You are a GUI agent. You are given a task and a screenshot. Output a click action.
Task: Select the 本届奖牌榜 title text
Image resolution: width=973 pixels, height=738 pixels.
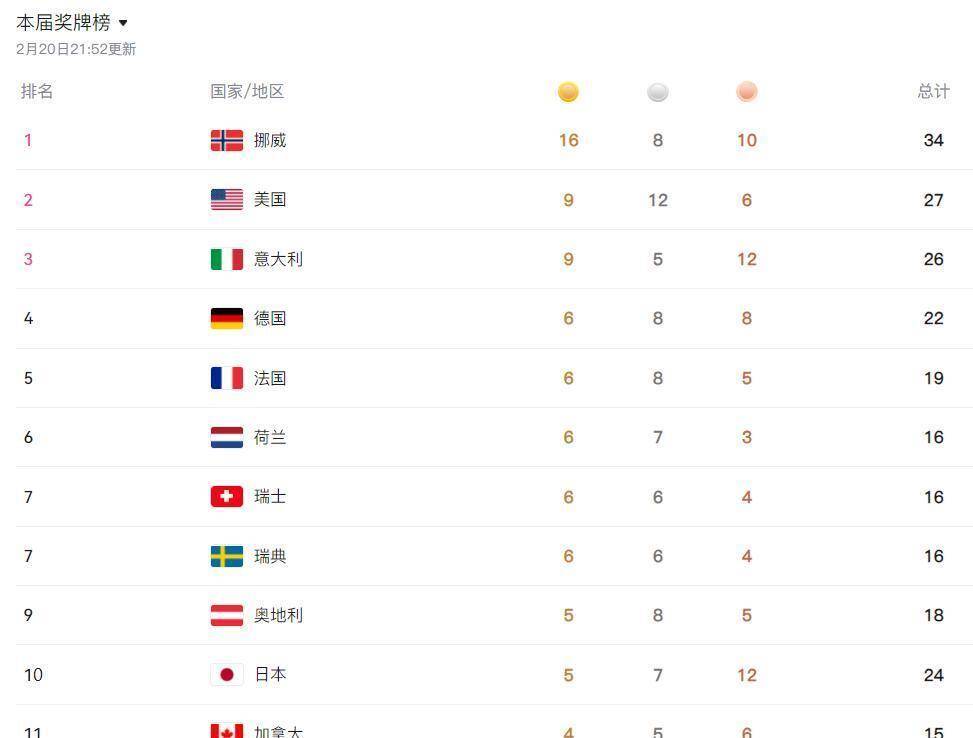coord(63,22)
